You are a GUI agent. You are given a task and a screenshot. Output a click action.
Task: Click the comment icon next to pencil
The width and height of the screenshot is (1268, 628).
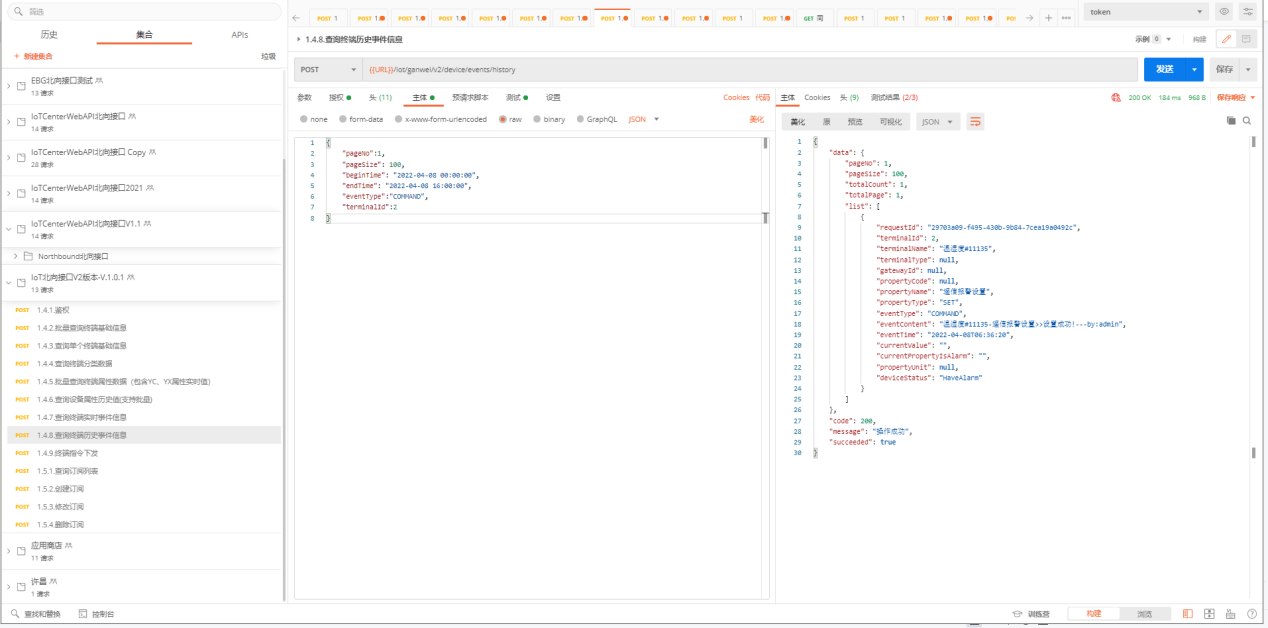pyautogui.click(x=1246, y=39)
